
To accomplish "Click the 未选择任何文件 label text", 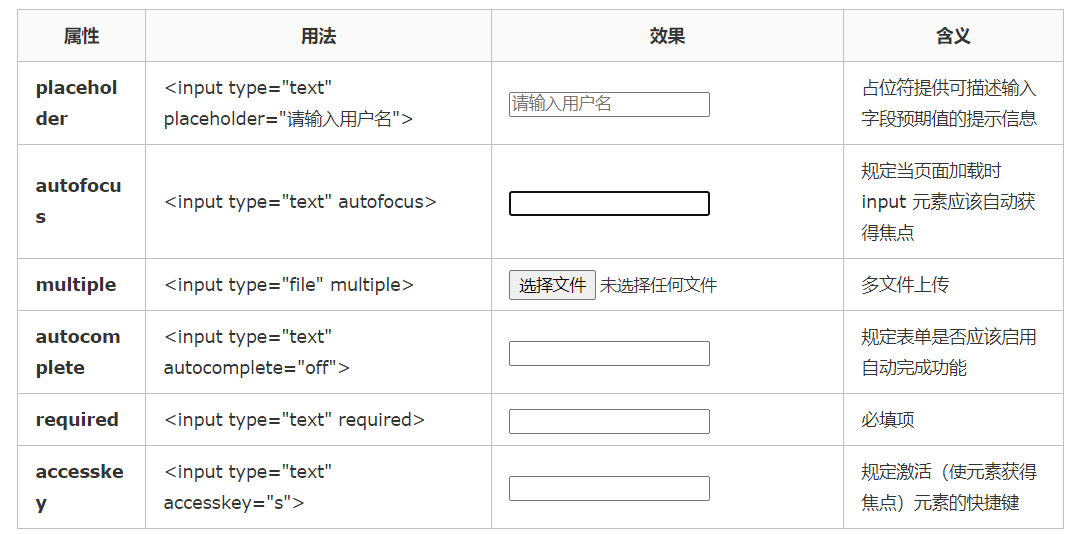I will 659,285.
